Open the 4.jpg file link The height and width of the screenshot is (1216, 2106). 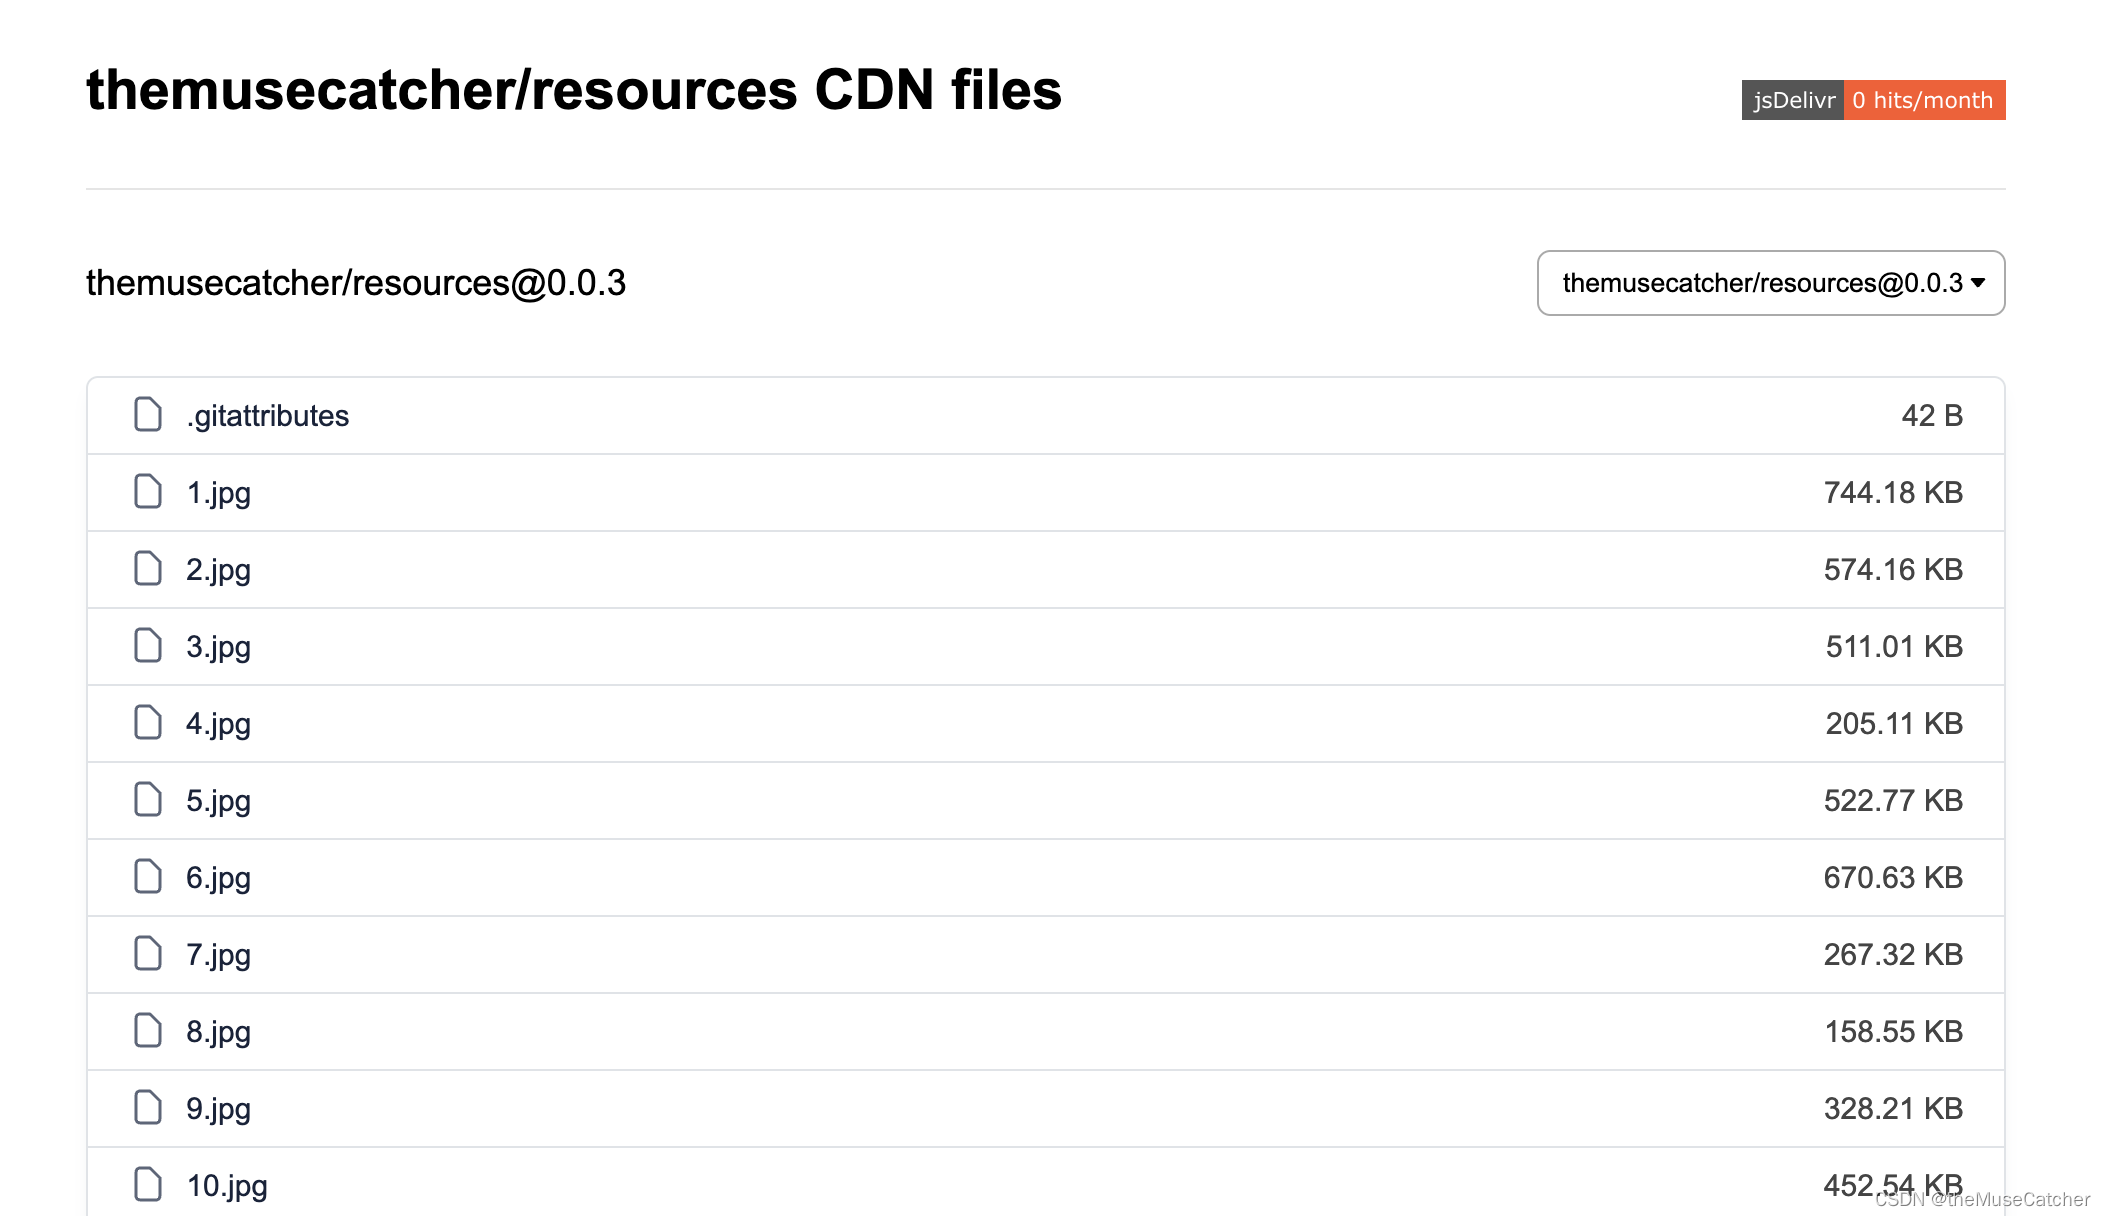[x=218, y=723]
